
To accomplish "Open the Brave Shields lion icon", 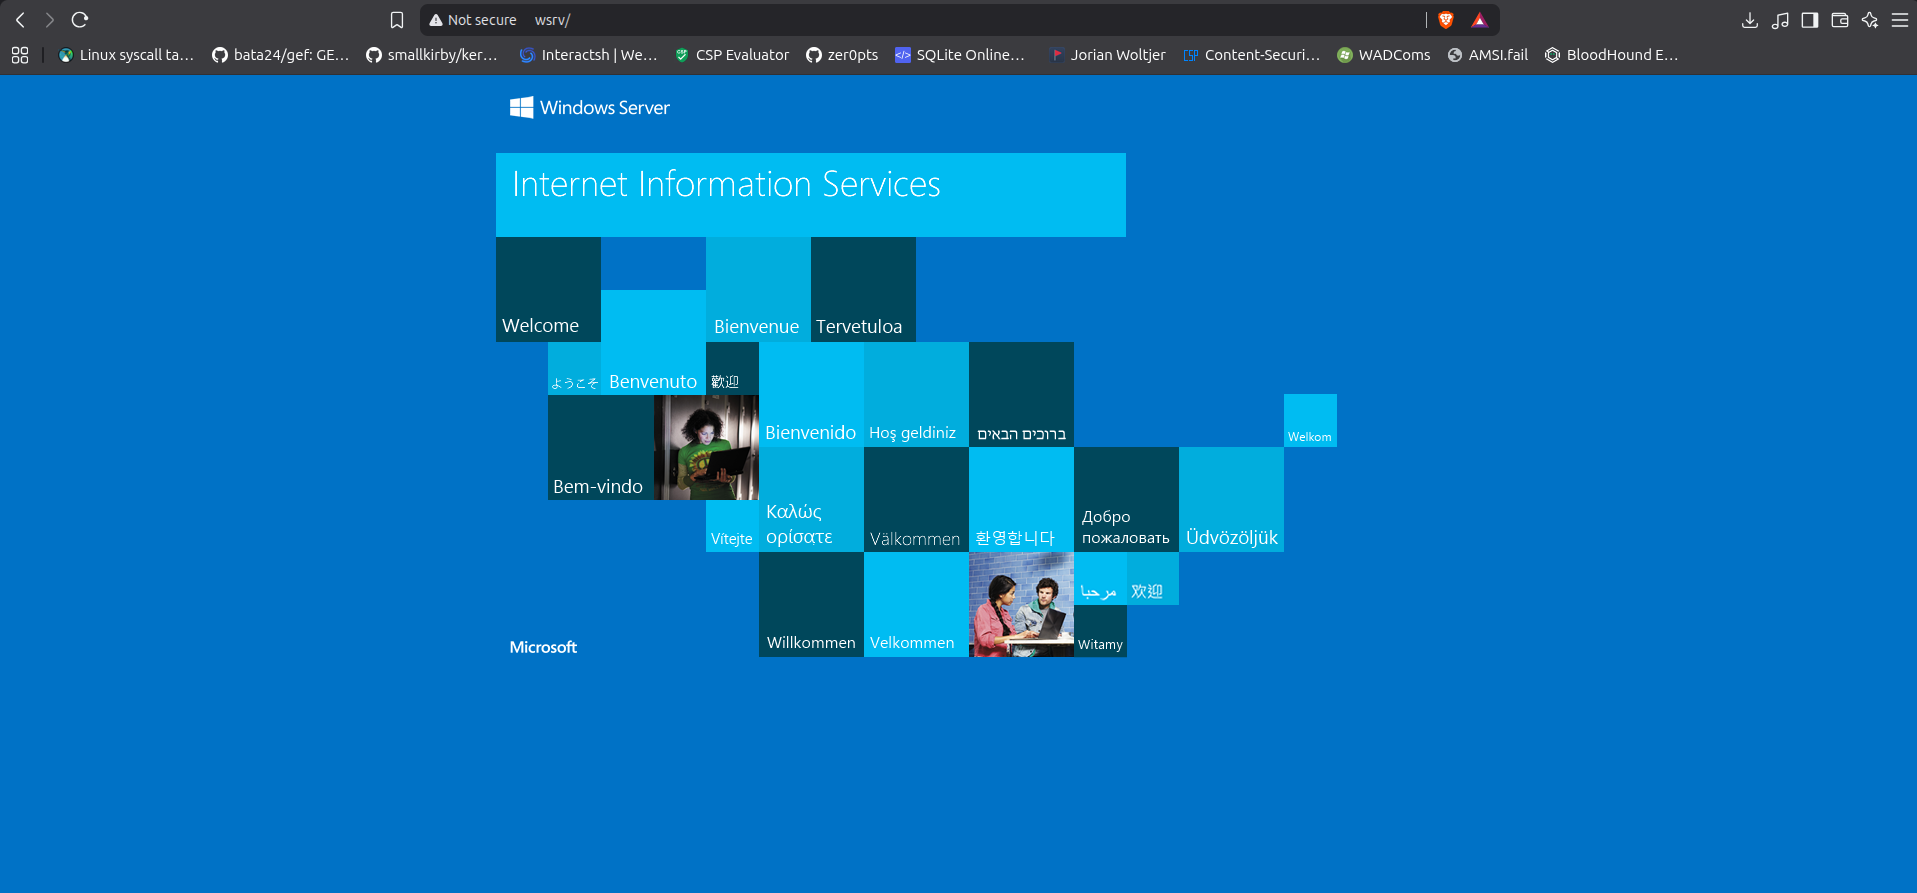I will [x=1446, y=20].
